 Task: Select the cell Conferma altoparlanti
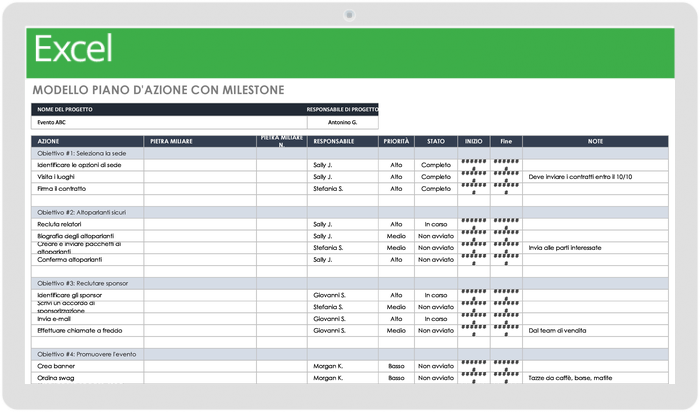tap(88, 260)
